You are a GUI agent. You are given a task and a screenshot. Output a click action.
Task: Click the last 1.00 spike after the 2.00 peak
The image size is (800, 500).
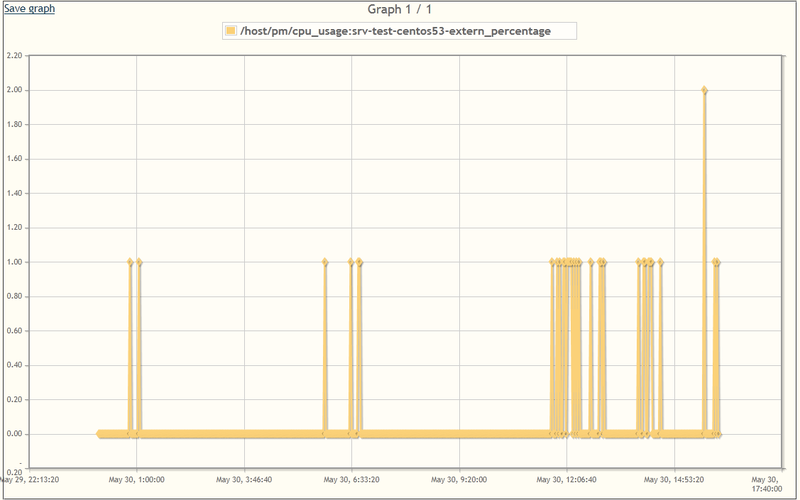click(717, 262)
